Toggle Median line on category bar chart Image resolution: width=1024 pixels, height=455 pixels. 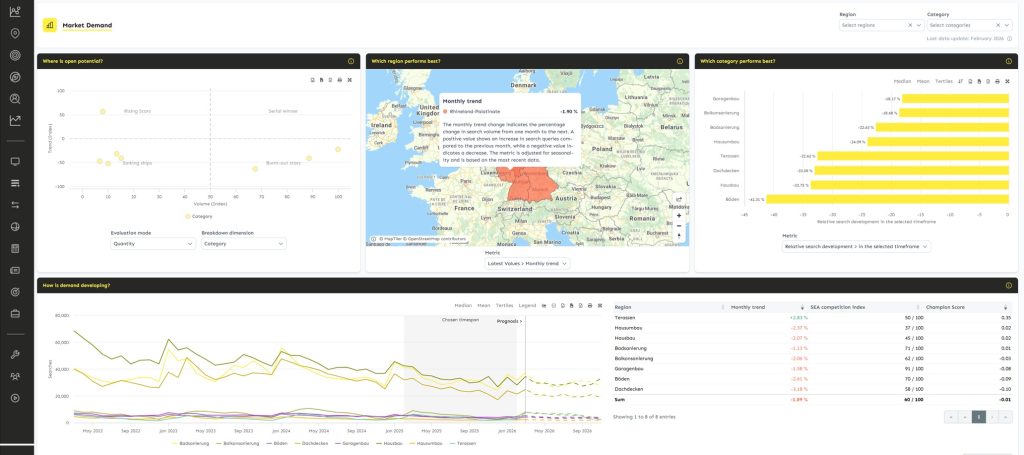[x=902, y=80]
